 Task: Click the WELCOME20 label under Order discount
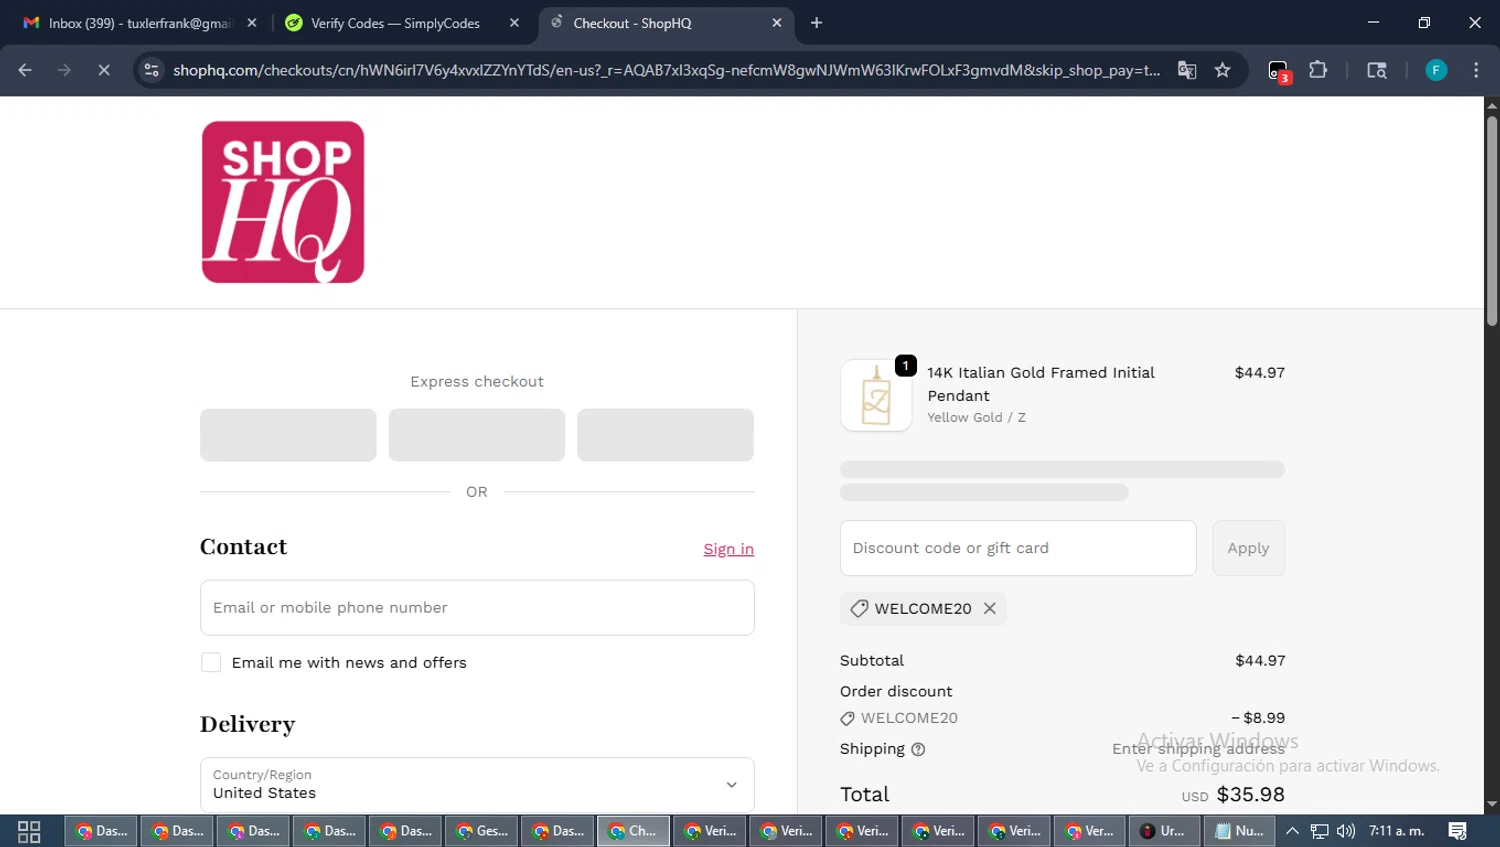point(909,718)
